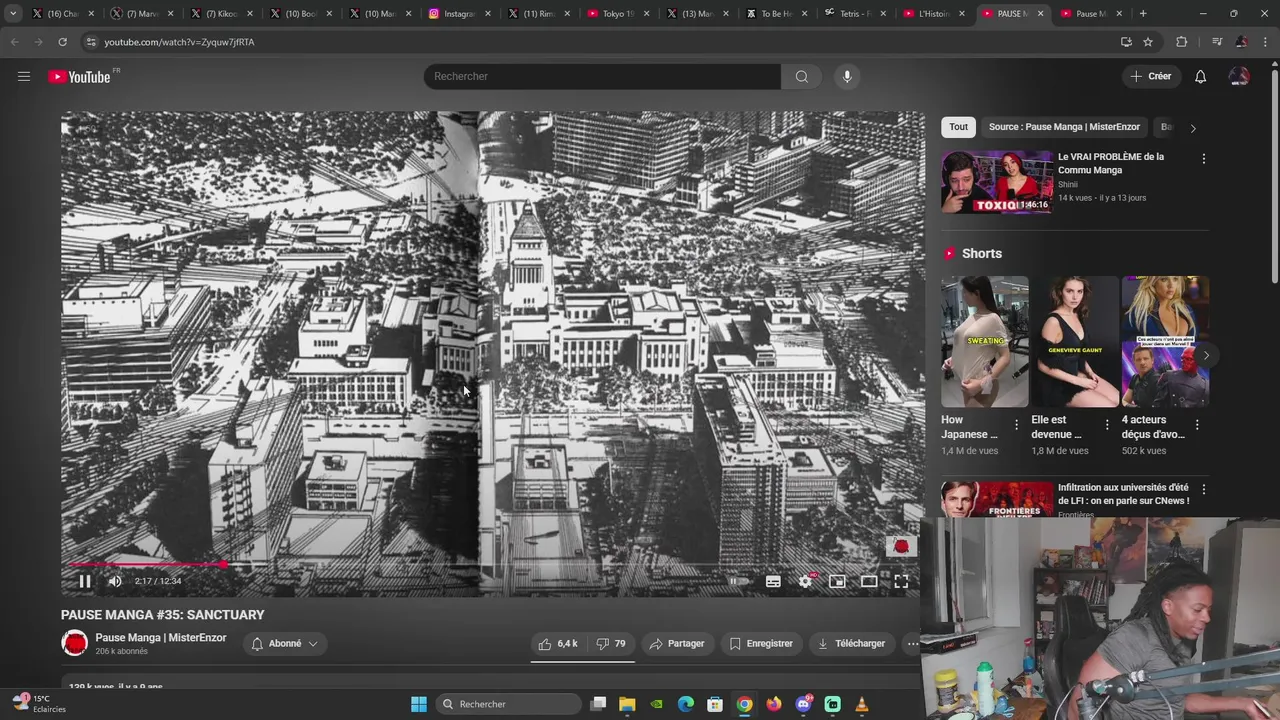Toggle autoplay switch in player controls

[x=737, y=581]
